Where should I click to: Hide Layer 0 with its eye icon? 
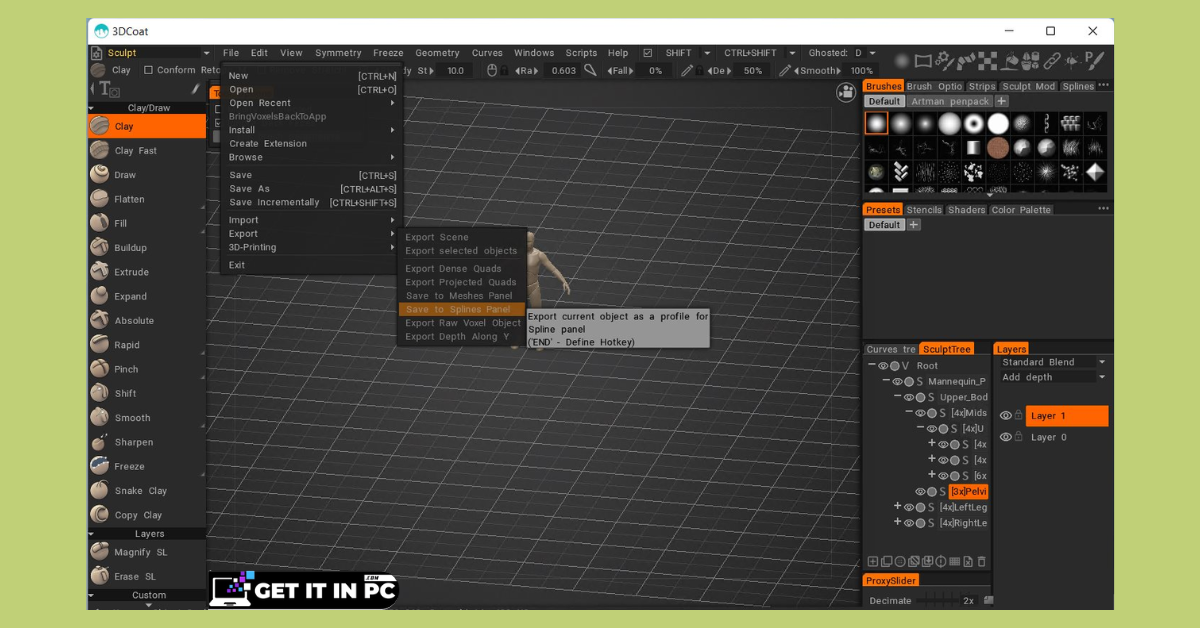coord(1006,437)
